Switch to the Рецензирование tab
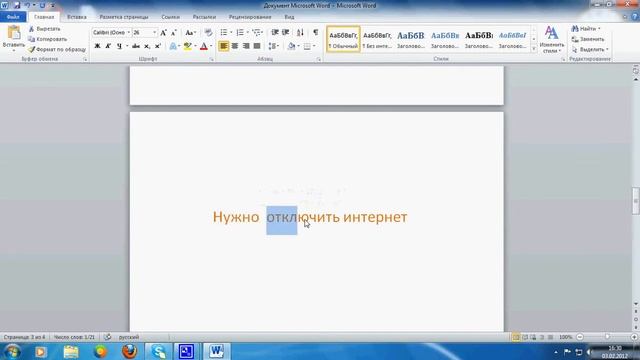640x360 pixels. click(x=250, y=17)
